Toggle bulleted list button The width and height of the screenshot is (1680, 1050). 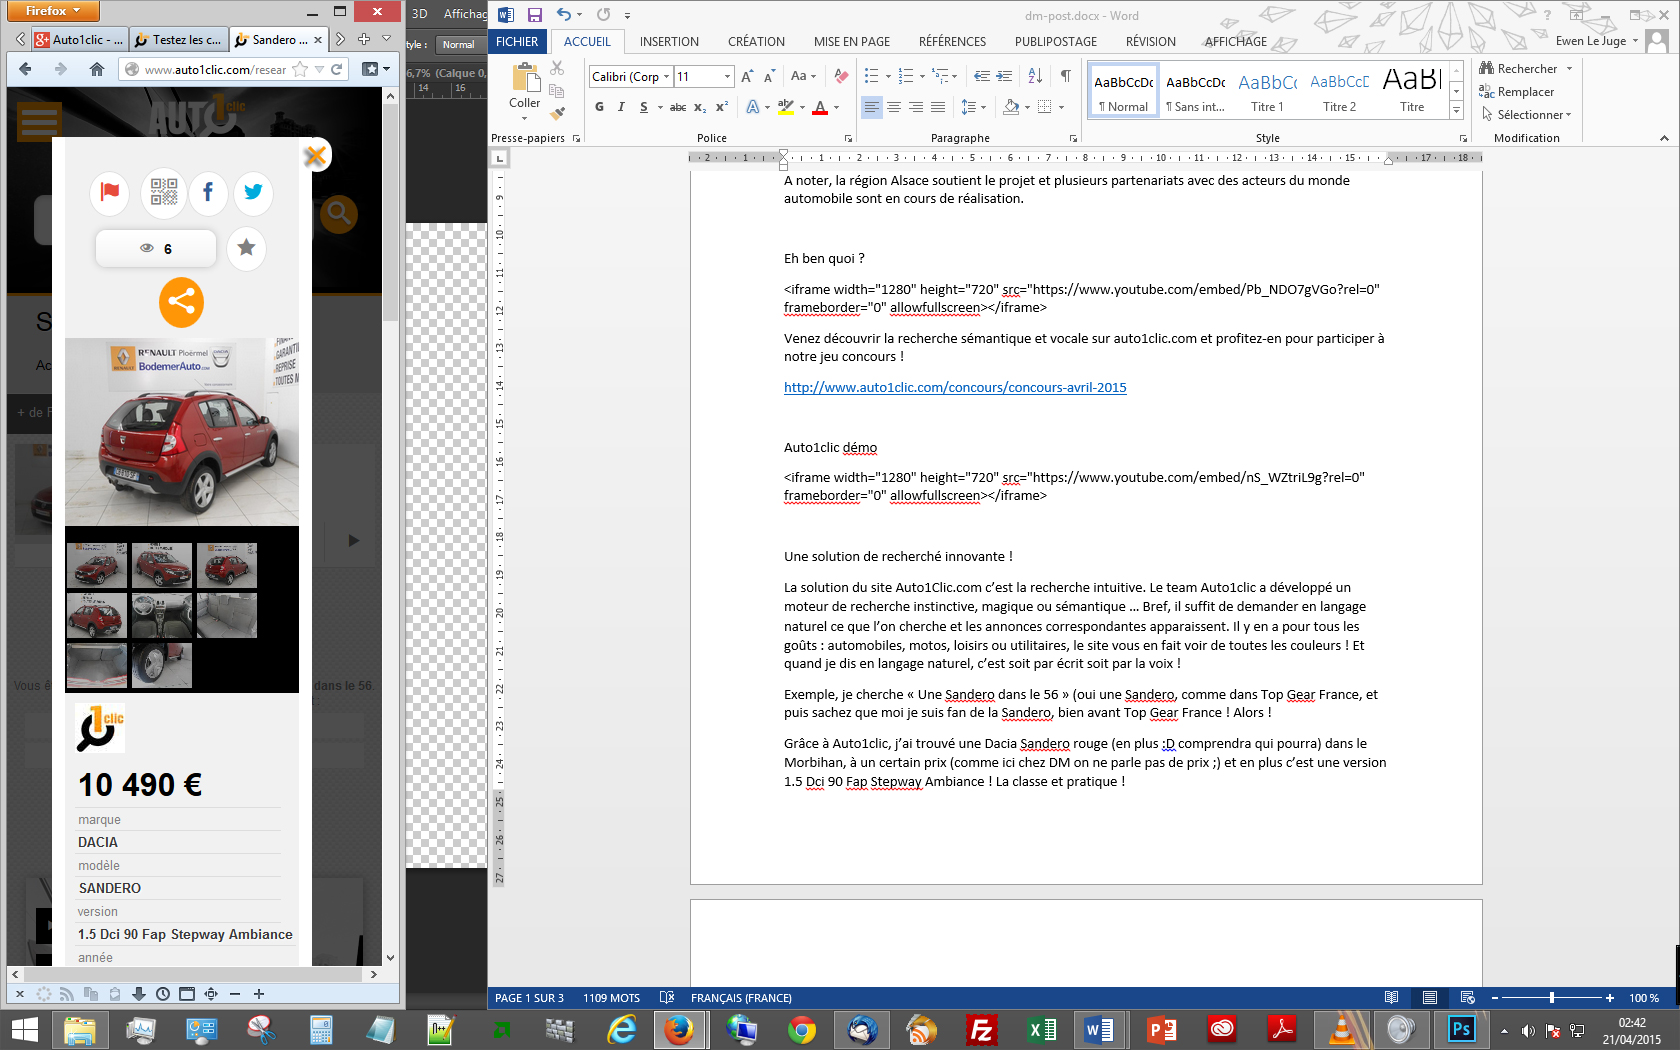coord(872,76)
